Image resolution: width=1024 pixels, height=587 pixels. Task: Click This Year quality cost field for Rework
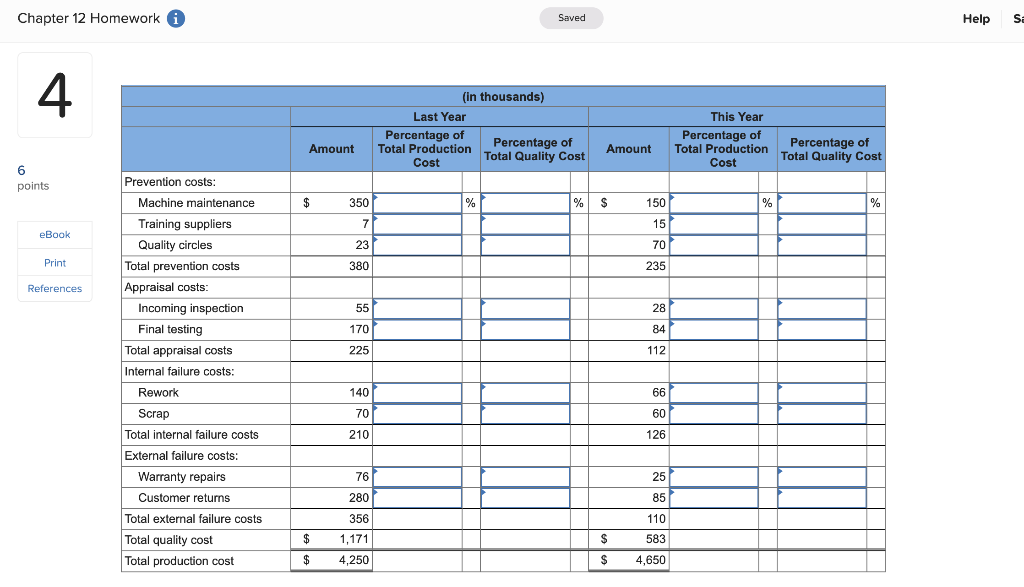coord(822,392)
